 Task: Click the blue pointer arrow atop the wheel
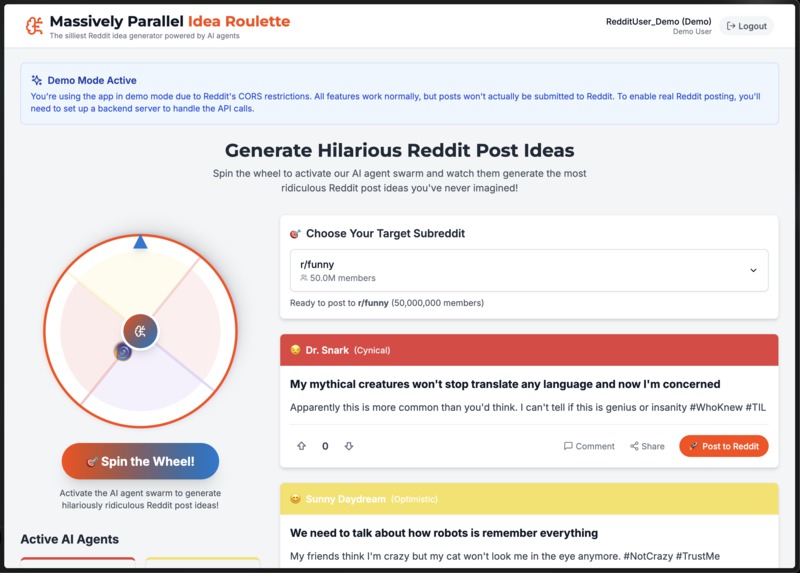point(140,242)
